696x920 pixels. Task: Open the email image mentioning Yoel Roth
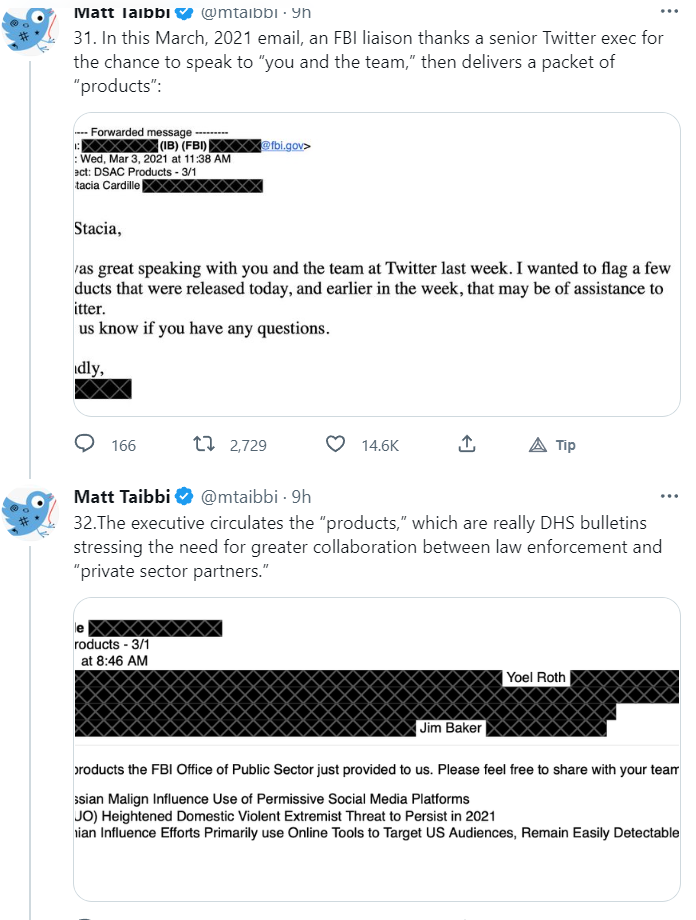coord(377,746)
